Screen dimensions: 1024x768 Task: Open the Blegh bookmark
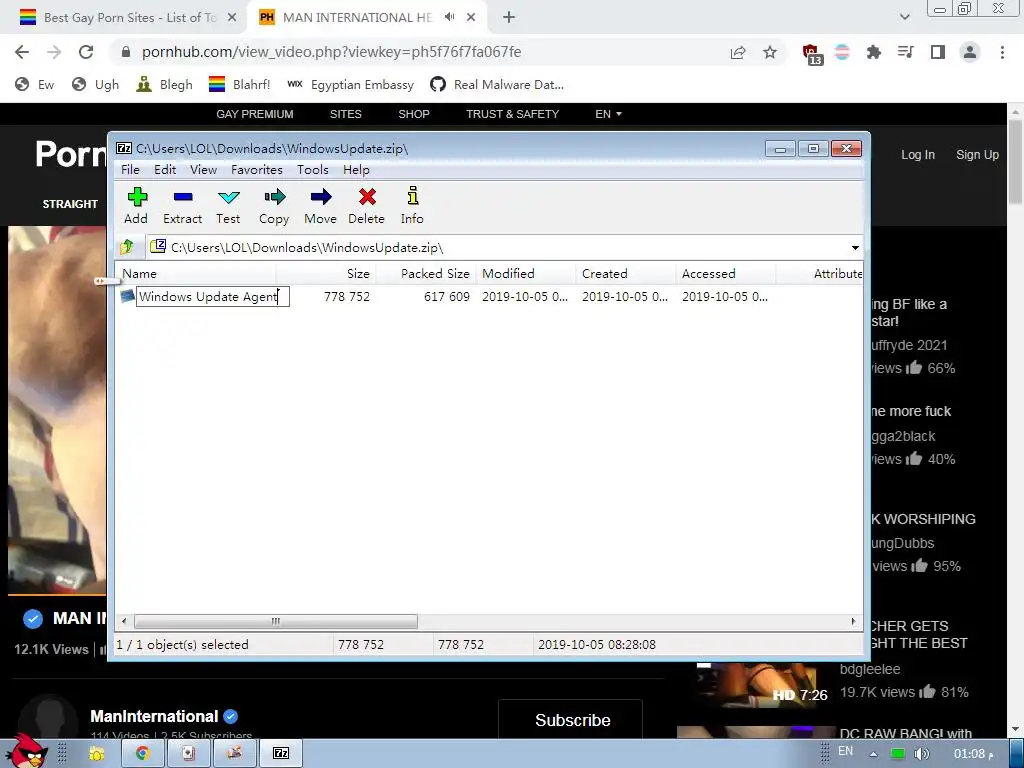pyautogui.click(x=165, y=84)
